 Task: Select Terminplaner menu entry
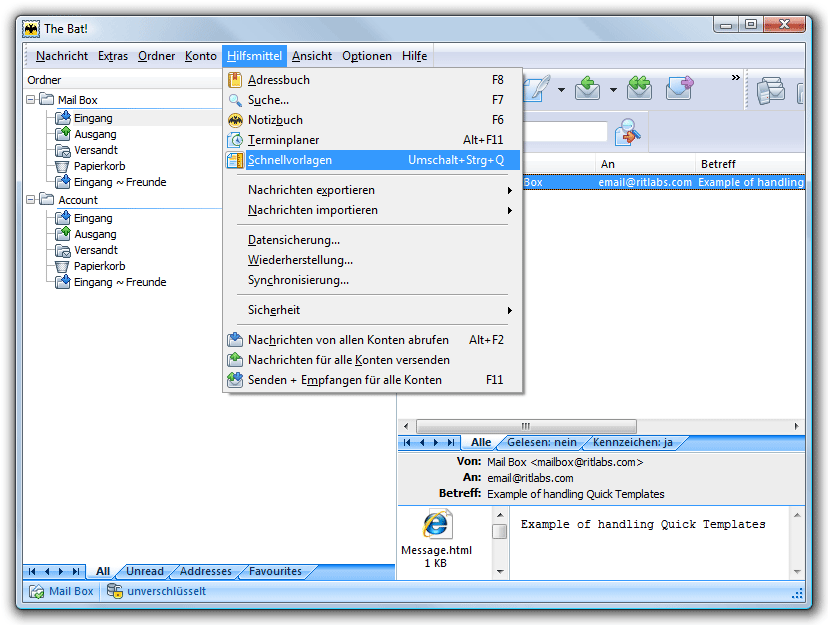373,140
